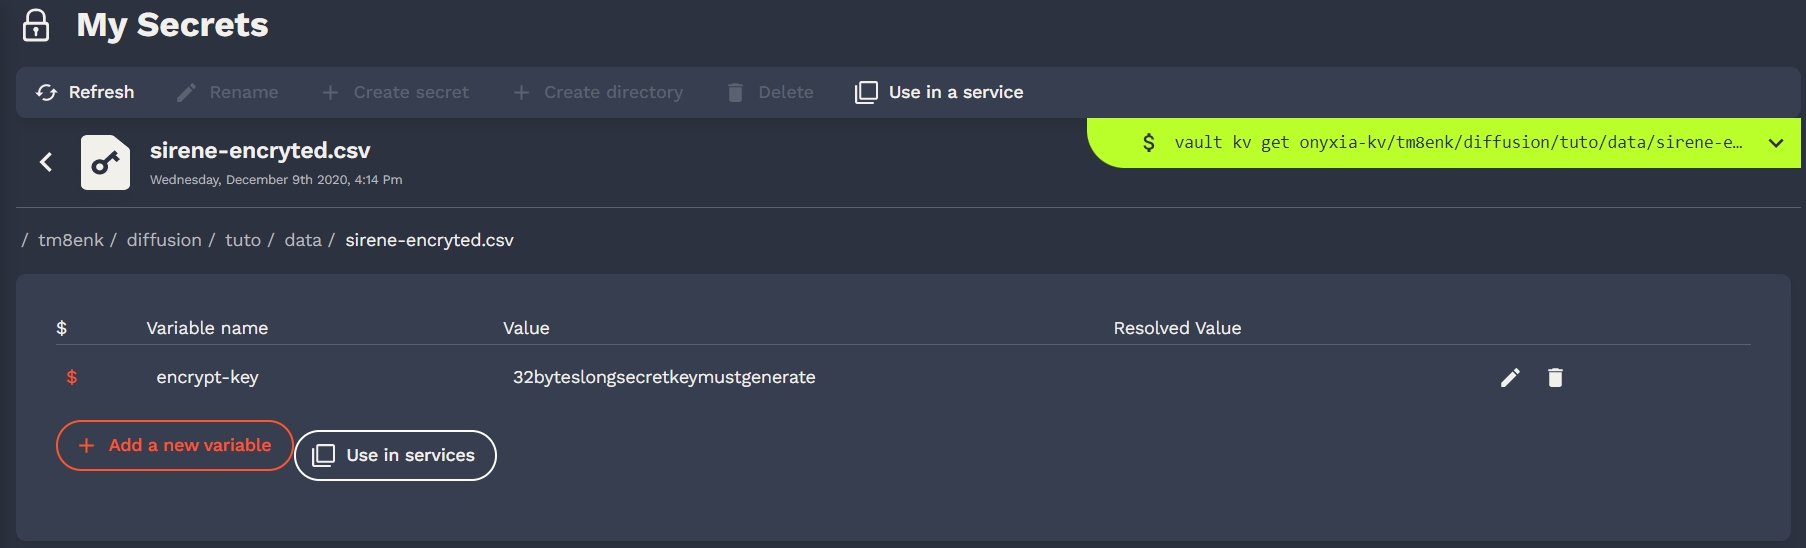Screen dimensions: 1806x548
Task: Click the Rename pencil toolbar item
Action: 228,92
